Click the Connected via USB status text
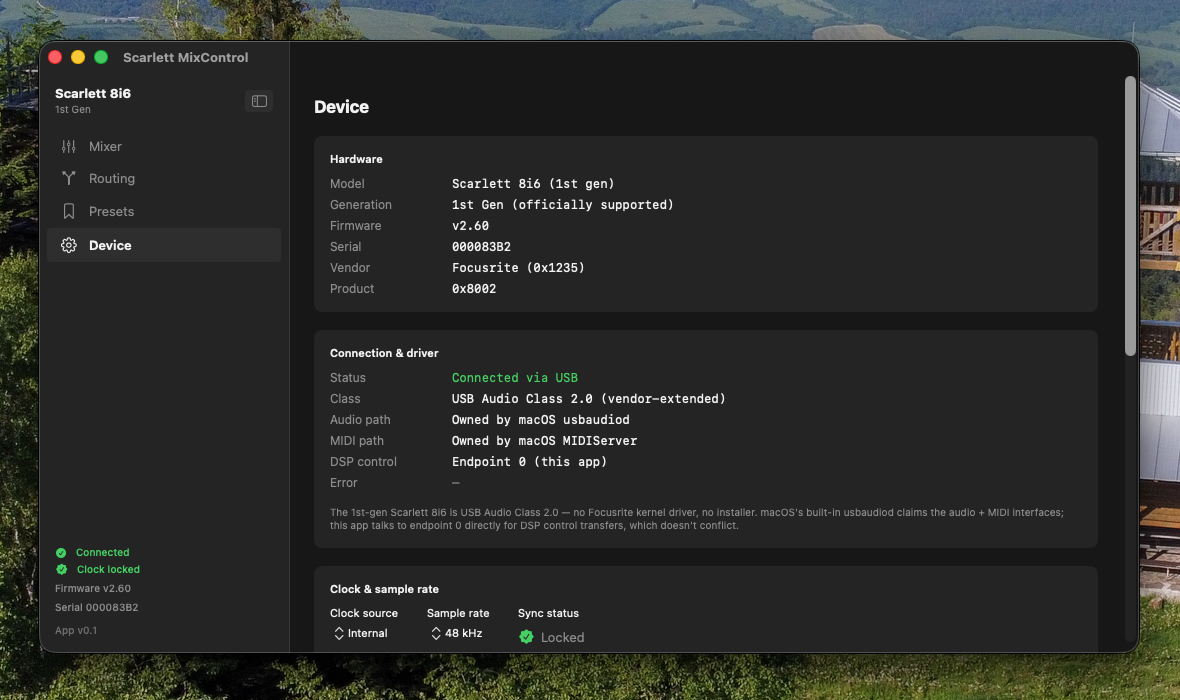 [515, 378]
